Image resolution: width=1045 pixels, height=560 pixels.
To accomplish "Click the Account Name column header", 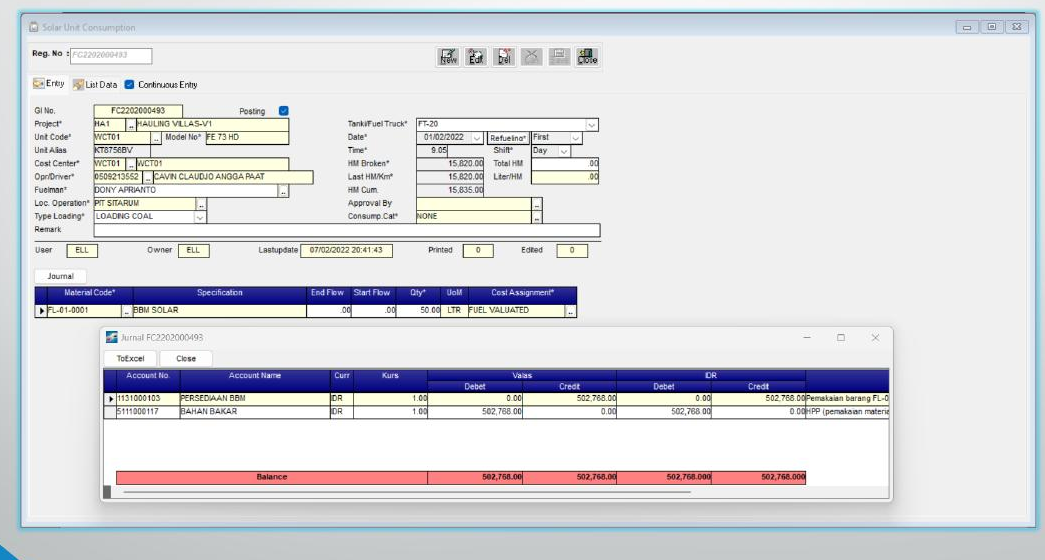I will click(x=255, y=376).
